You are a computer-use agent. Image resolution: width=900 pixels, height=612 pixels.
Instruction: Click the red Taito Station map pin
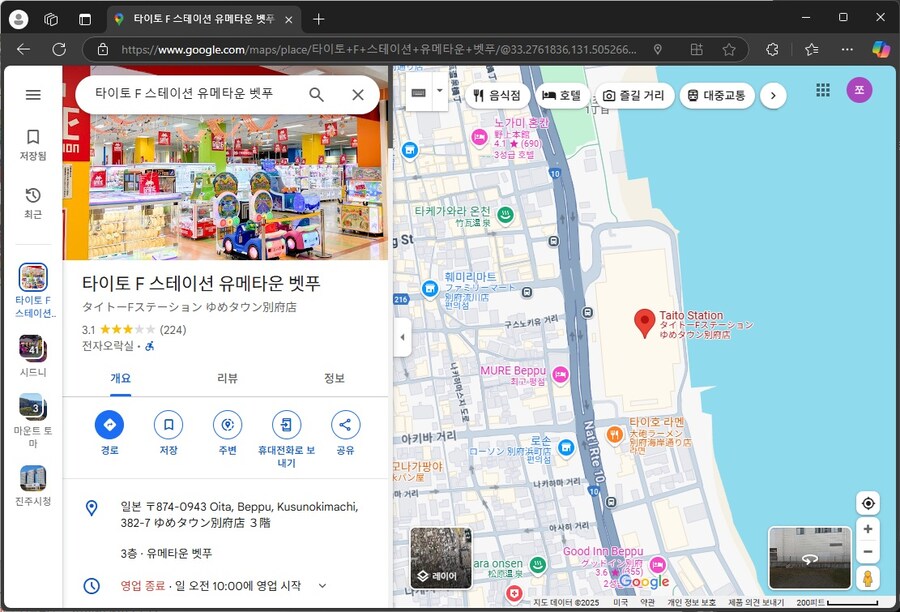(645, 323)
